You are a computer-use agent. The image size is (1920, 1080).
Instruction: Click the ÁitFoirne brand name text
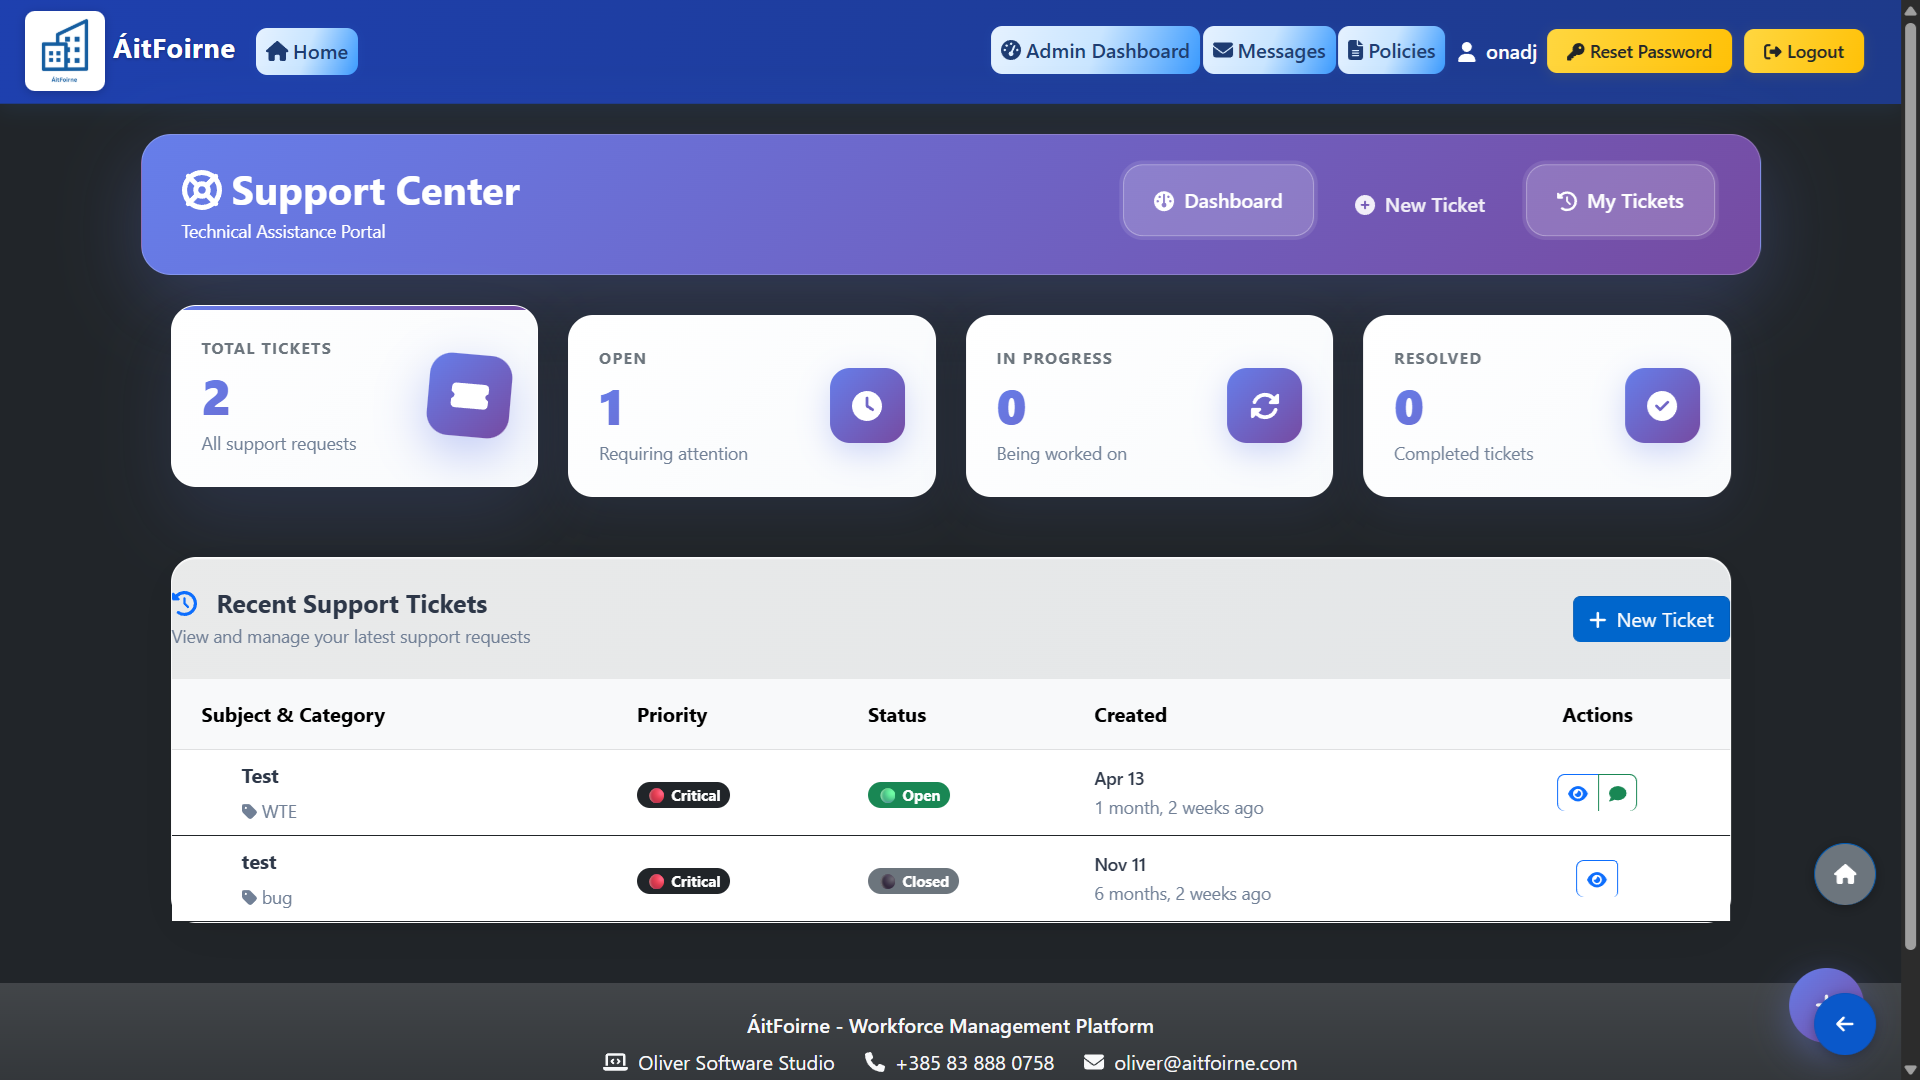[174, 49]
